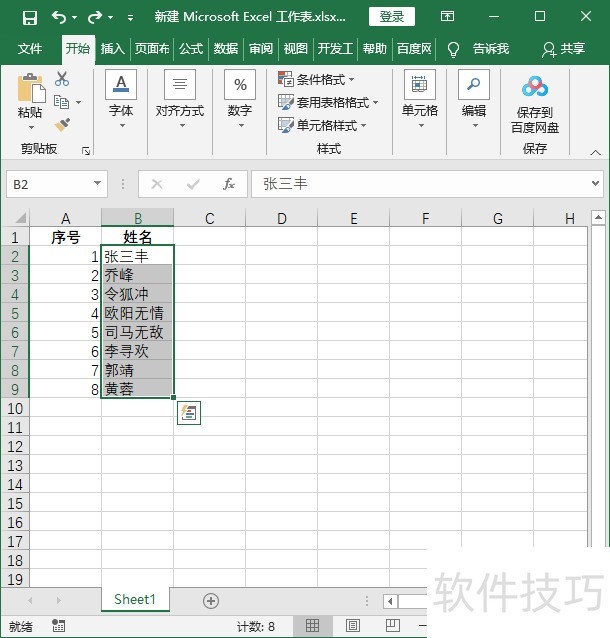610x638 pixels.
Task: Click cell containing 令狐冲
Action: click(138, 294)
